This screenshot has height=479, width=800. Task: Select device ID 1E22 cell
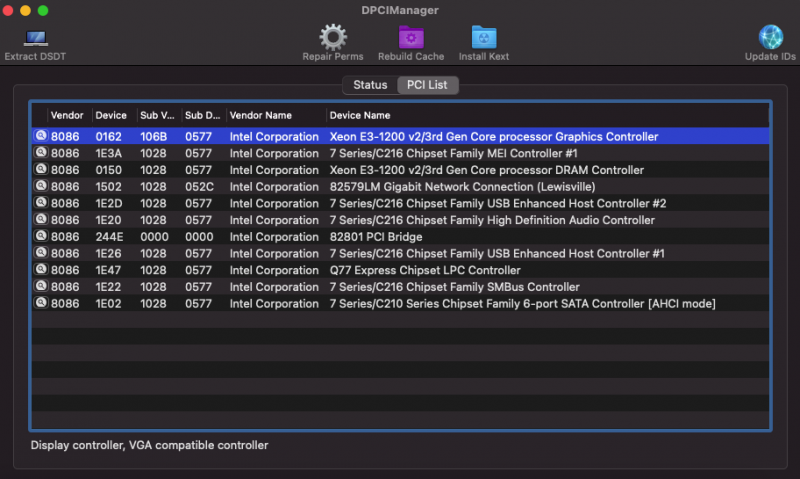[108, 287]
